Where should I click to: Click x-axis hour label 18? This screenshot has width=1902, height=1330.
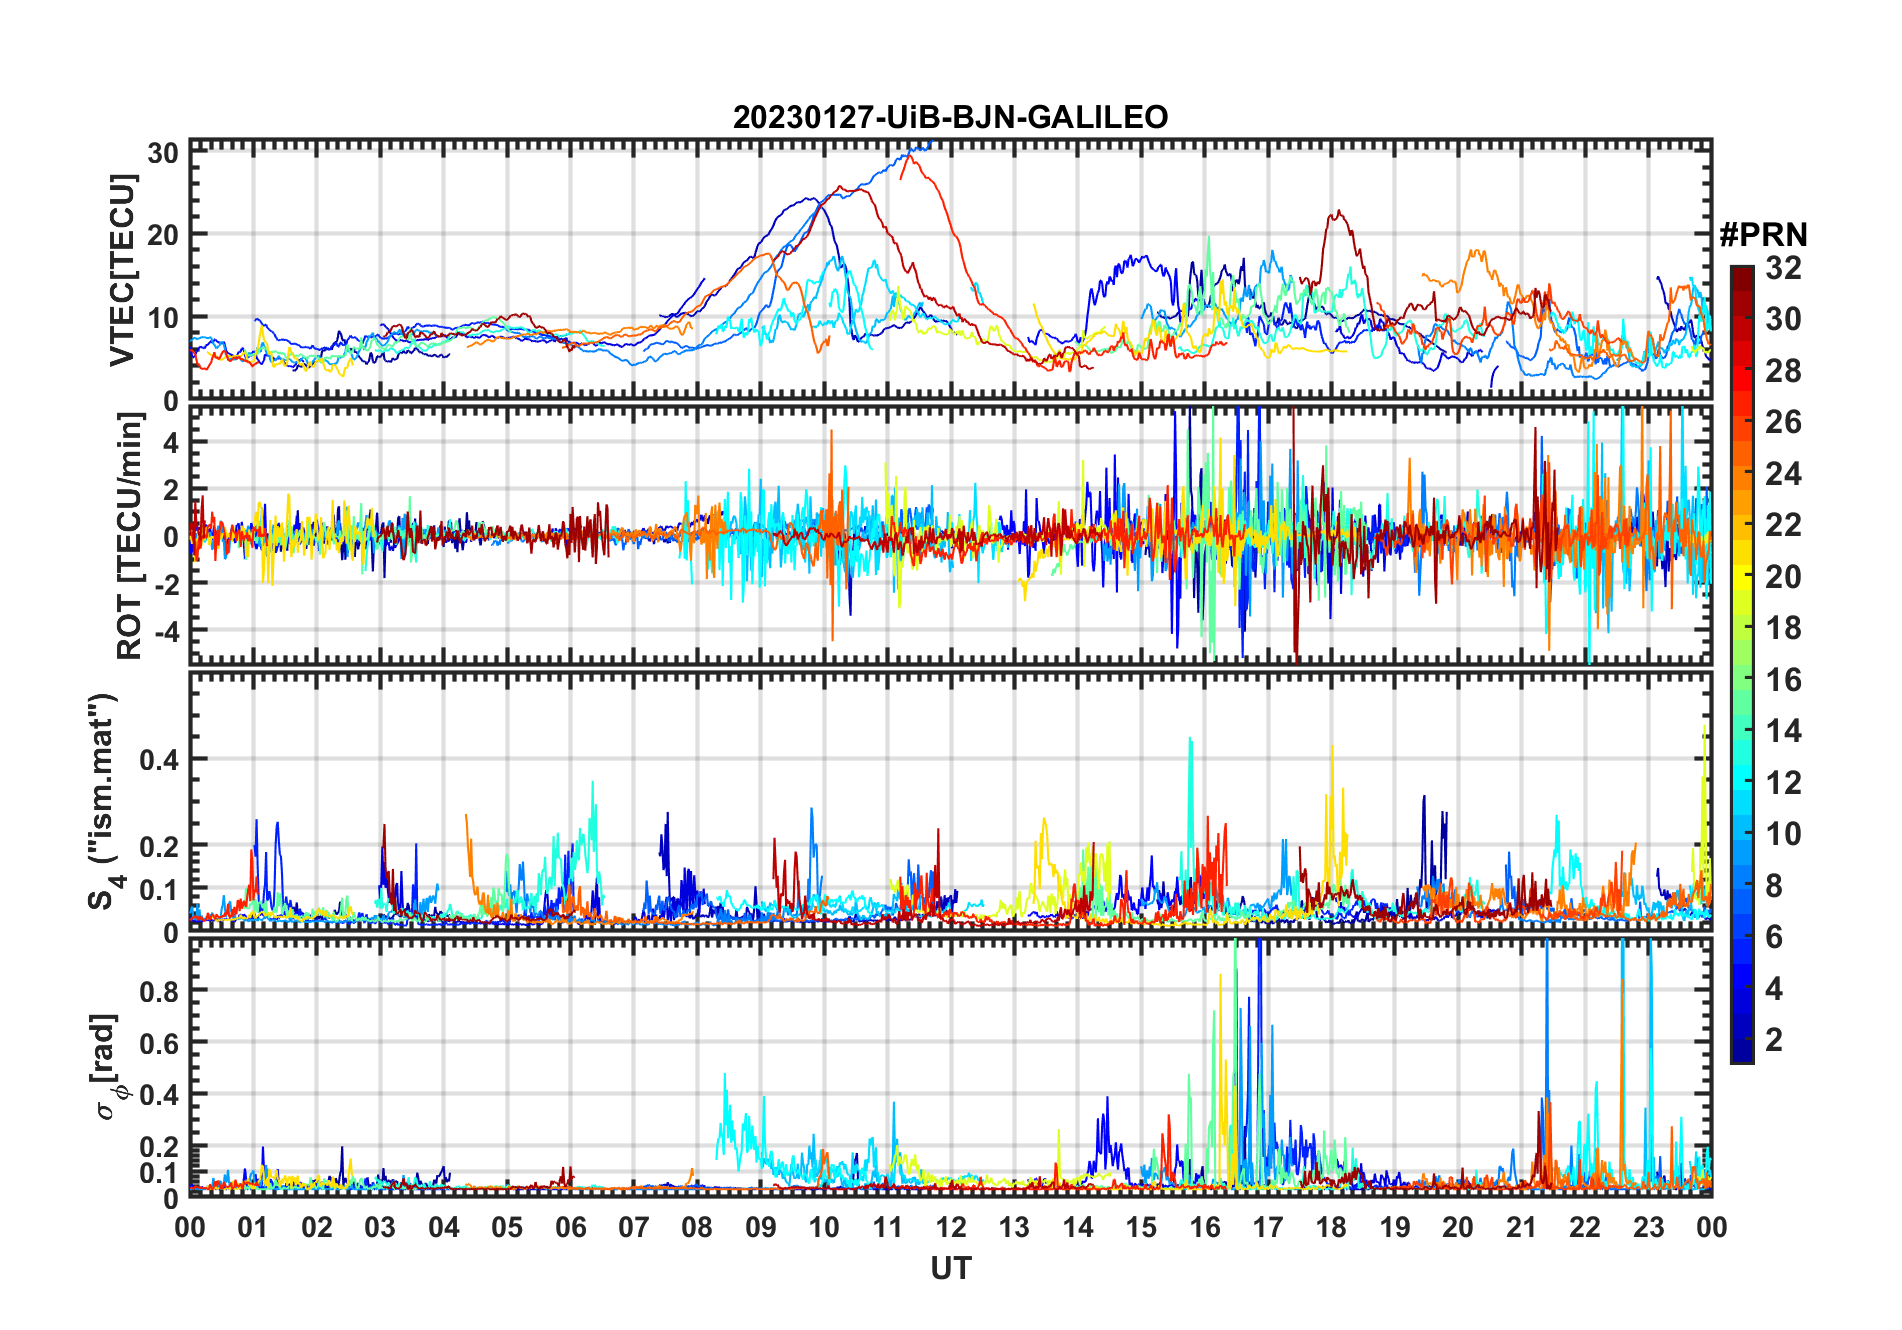click(x=1331, y=1227)
